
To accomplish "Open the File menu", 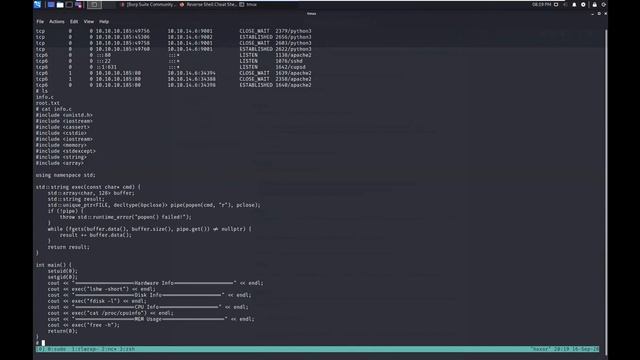I will click(40, 22).
